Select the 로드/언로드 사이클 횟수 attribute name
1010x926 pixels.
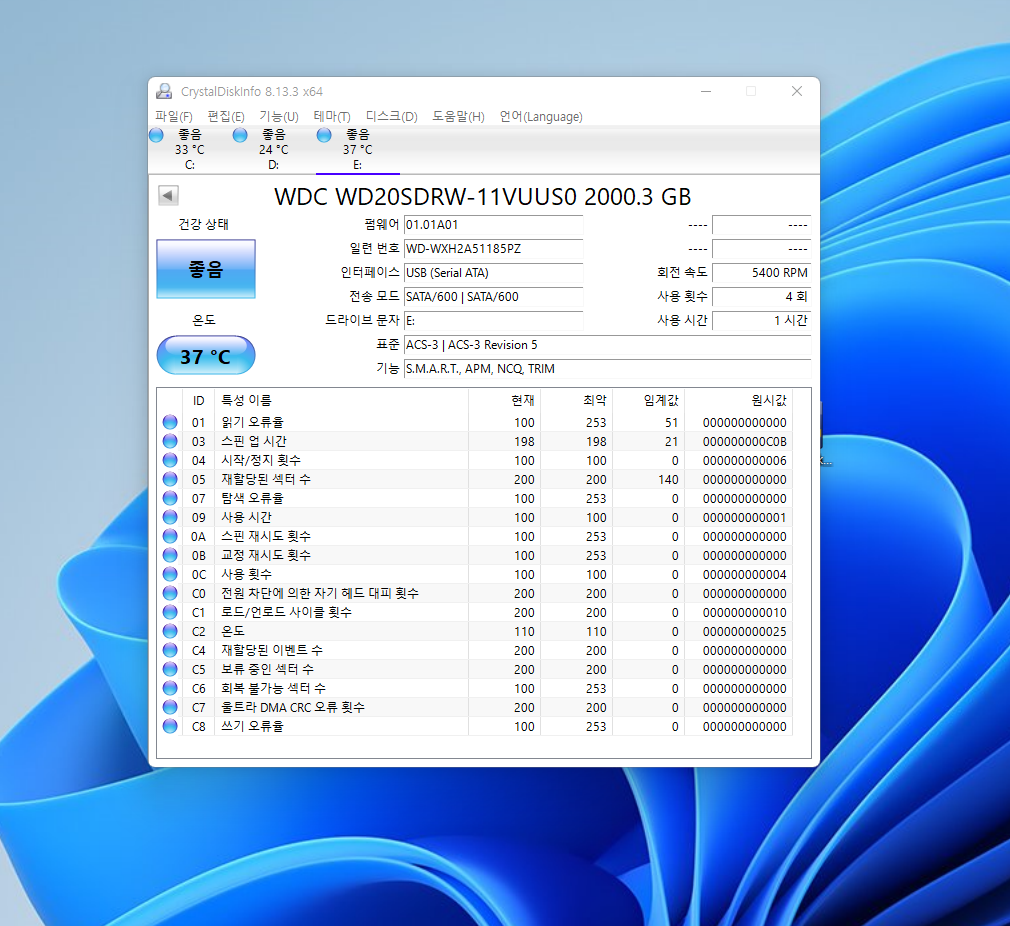287,612
